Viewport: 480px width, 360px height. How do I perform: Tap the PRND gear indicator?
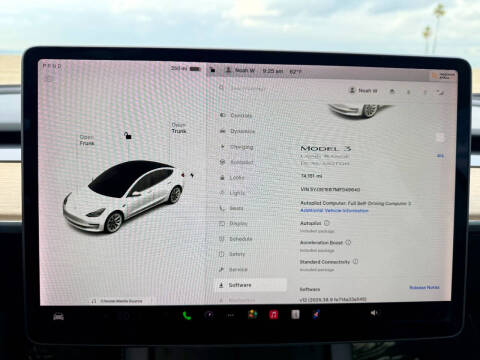coord(52,66)
